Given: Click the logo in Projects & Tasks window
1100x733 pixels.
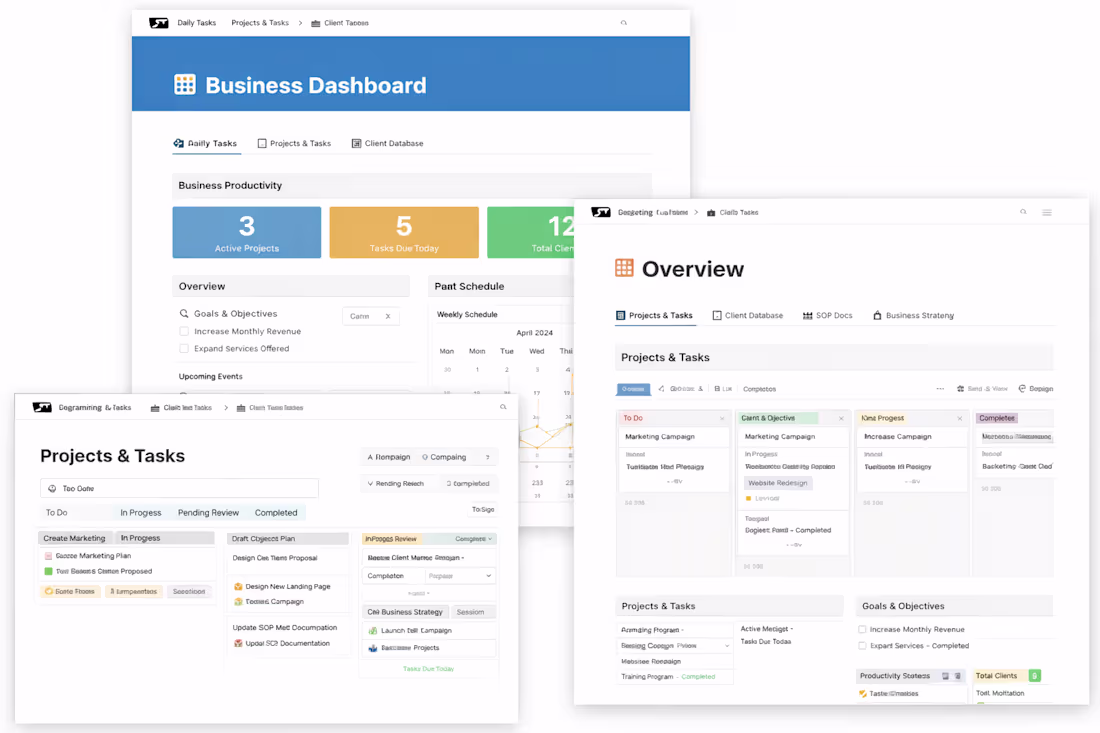Looking at the screenshot, I should tap(42, 408).
